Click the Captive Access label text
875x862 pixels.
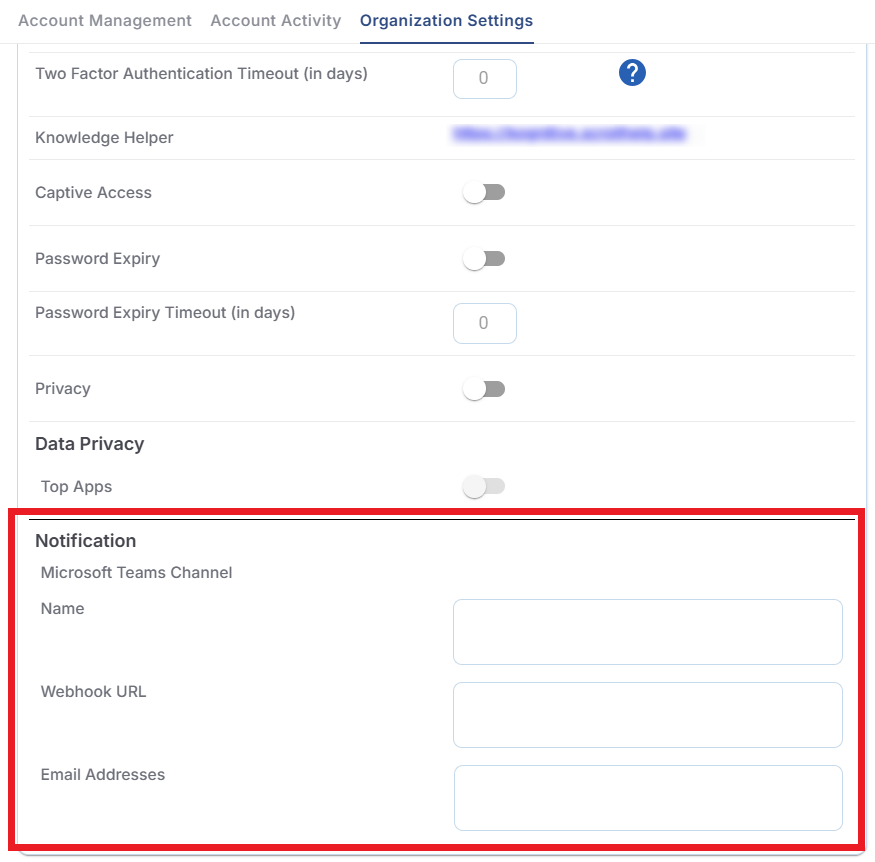93,193
